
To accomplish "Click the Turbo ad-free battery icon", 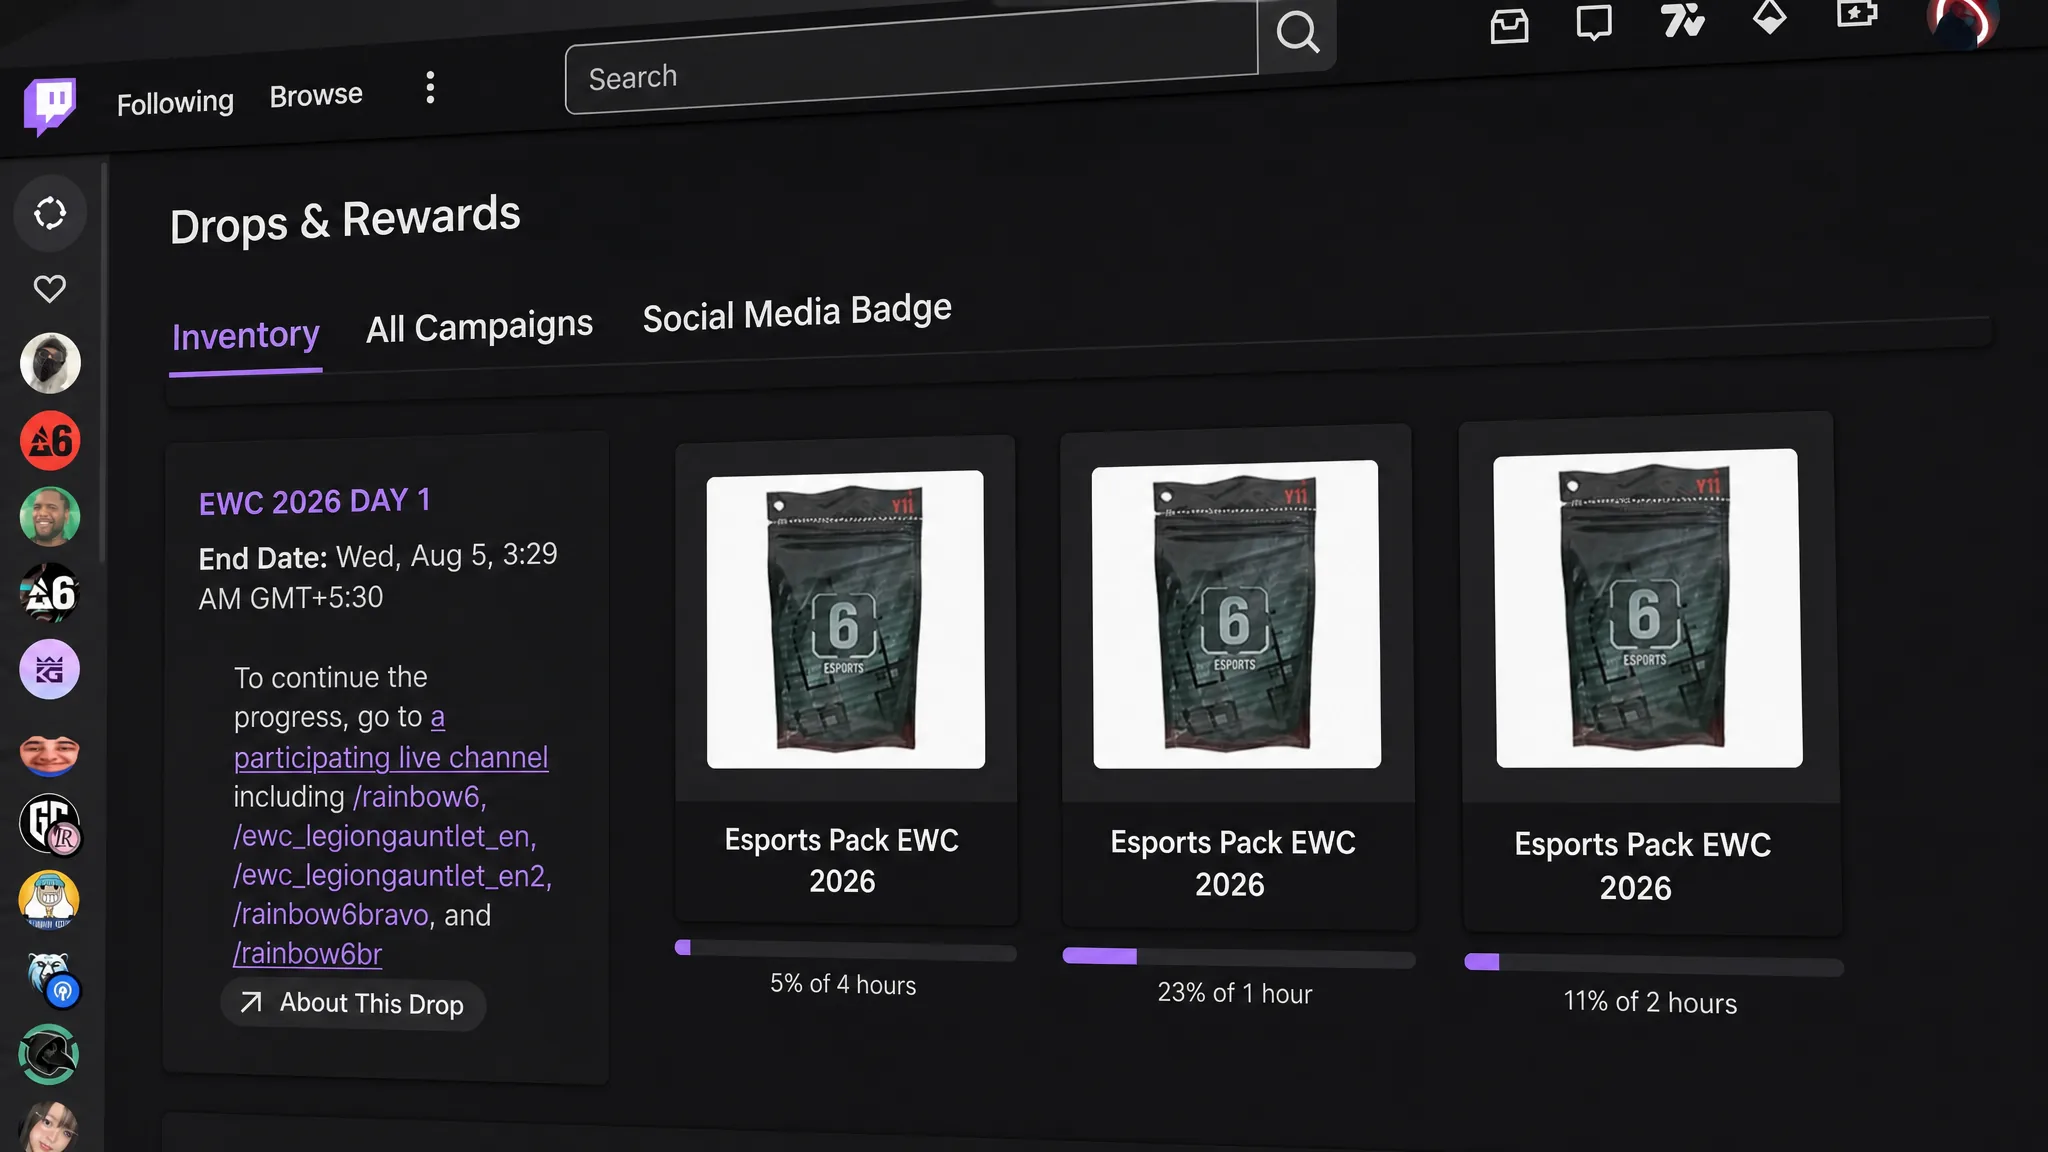I will [1857, 14].
